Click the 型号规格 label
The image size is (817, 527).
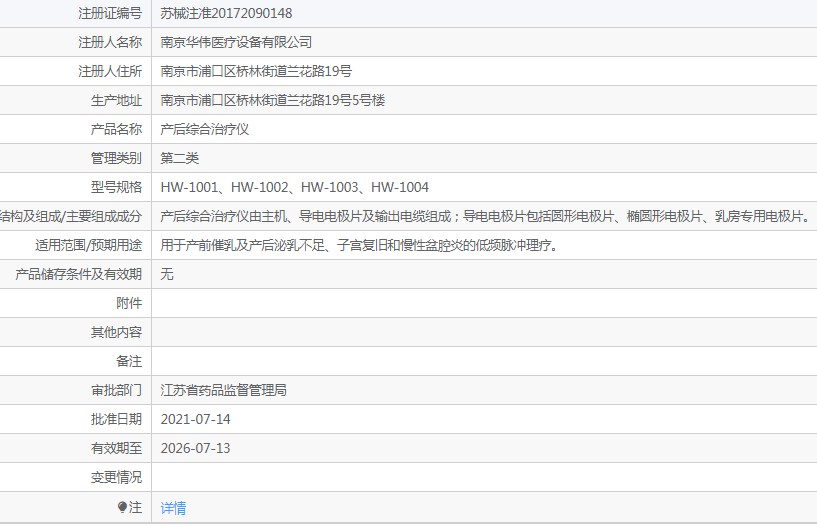coord(116,187)
